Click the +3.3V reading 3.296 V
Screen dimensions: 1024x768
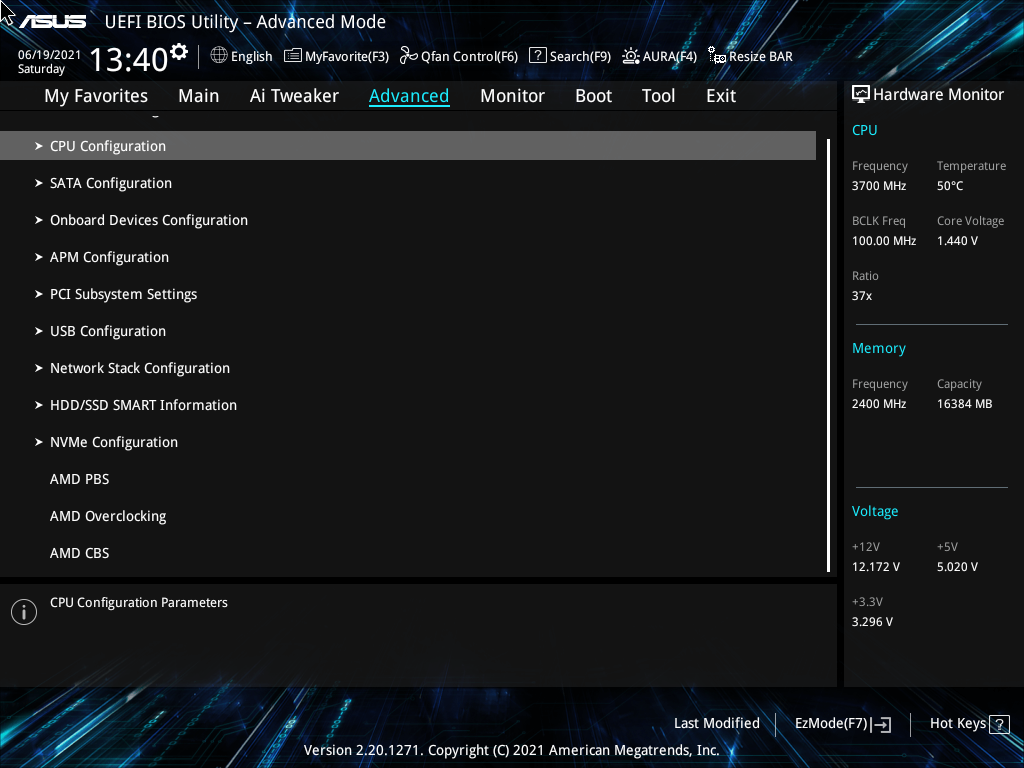872,622
